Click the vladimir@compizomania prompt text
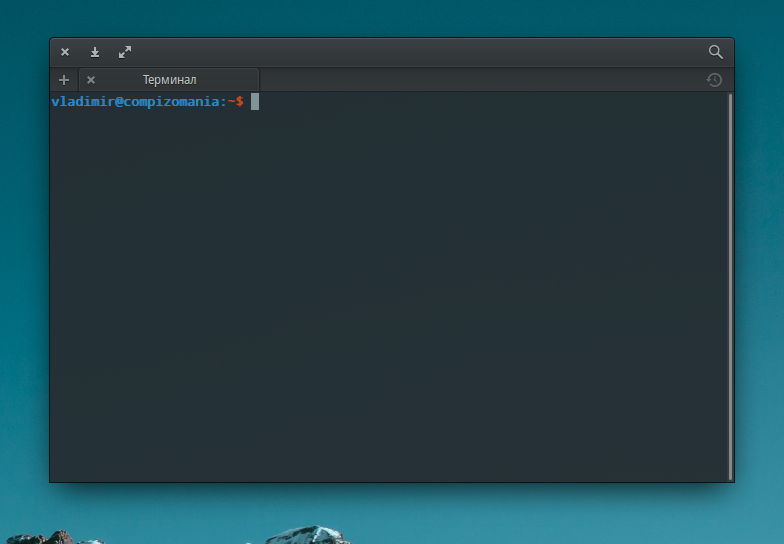 click(148, 102)
